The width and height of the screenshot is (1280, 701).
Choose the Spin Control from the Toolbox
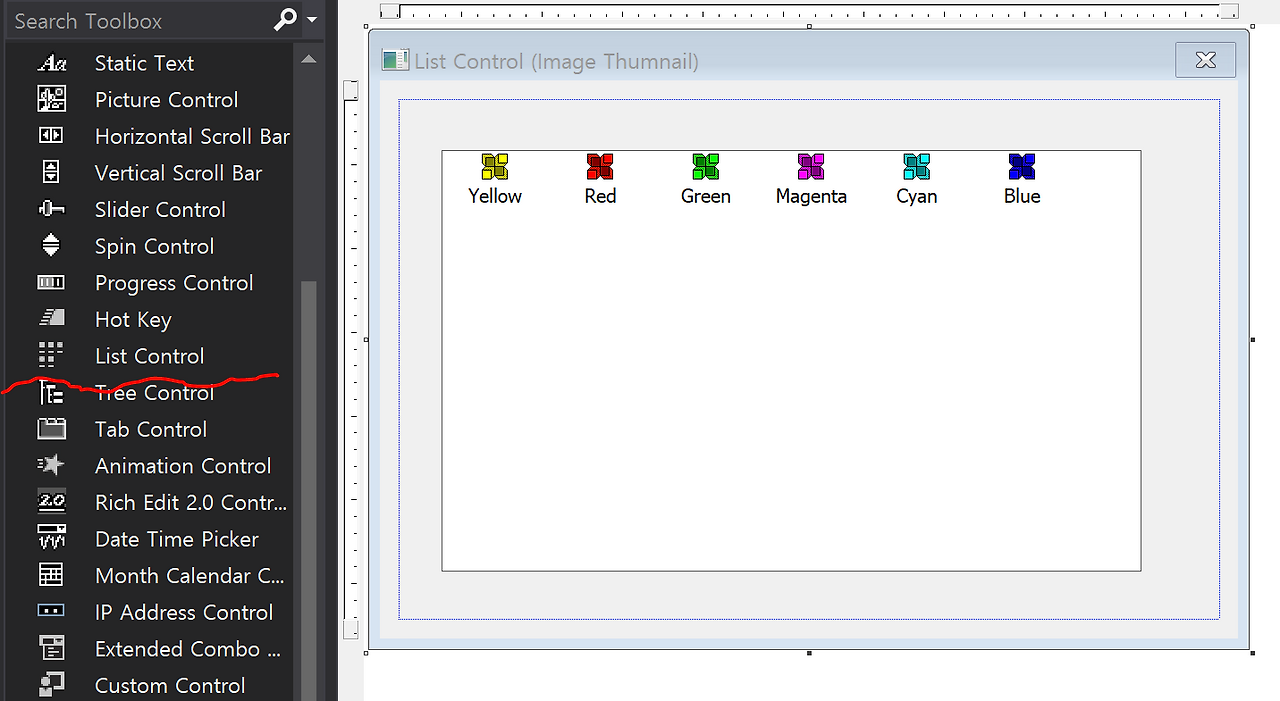153,245
